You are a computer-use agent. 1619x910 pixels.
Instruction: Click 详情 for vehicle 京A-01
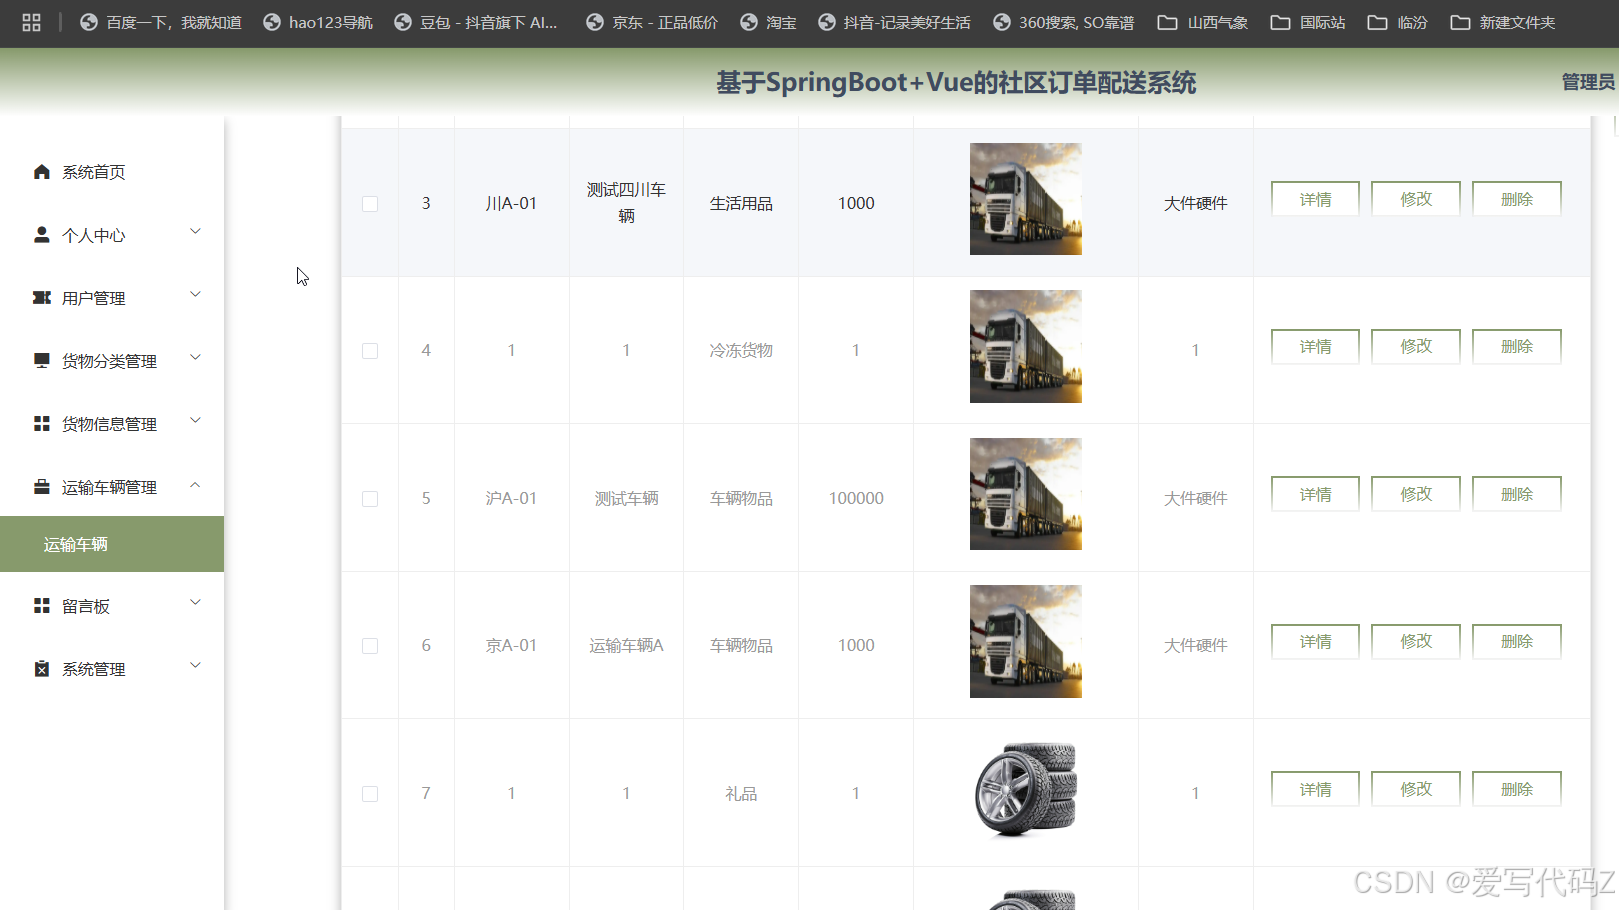1315,641
